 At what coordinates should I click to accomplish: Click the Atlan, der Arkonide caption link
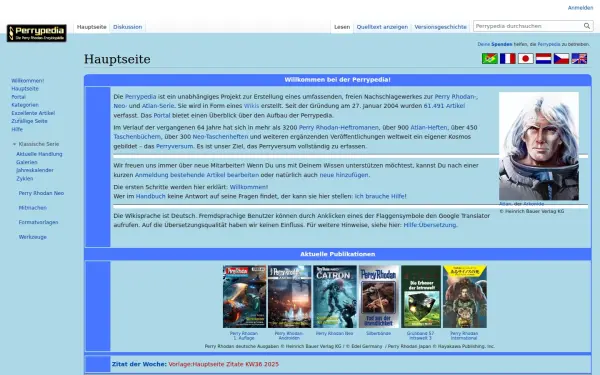tap(521, 204)
